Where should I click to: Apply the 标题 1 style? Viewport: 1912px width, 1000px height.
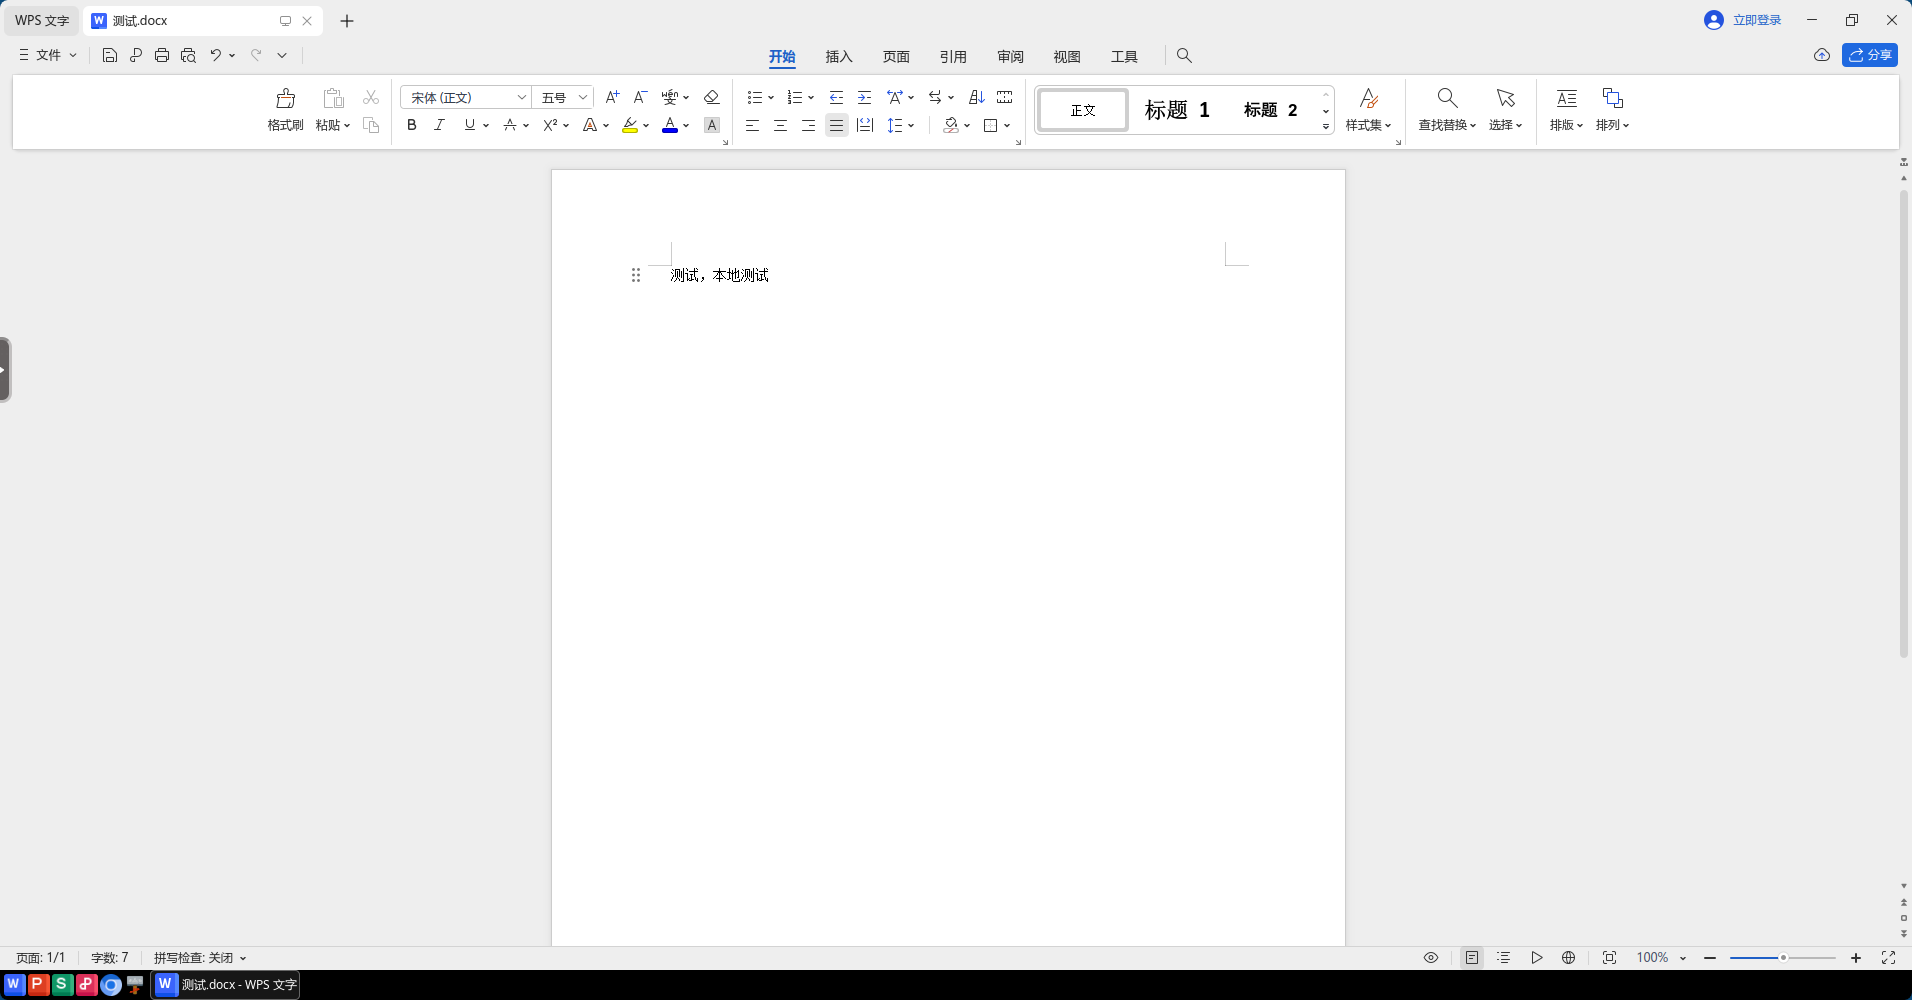[1177, 110]
